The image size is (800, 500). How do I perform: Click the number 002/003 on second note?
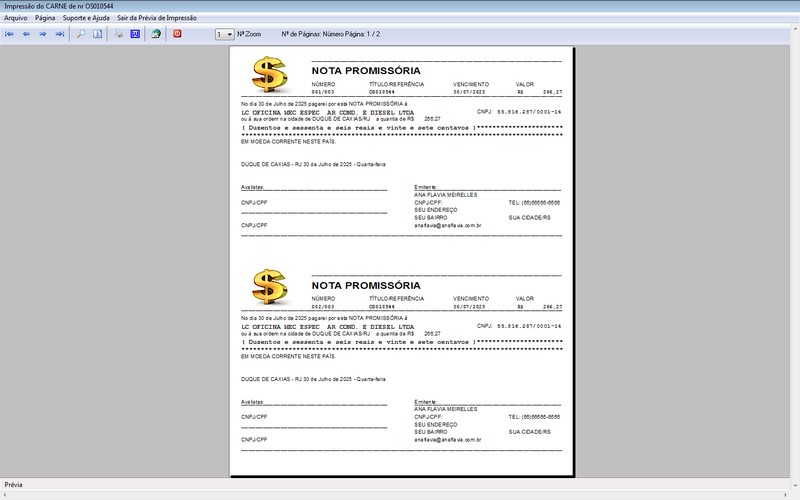pyautogui.click(x=322, y=307)
